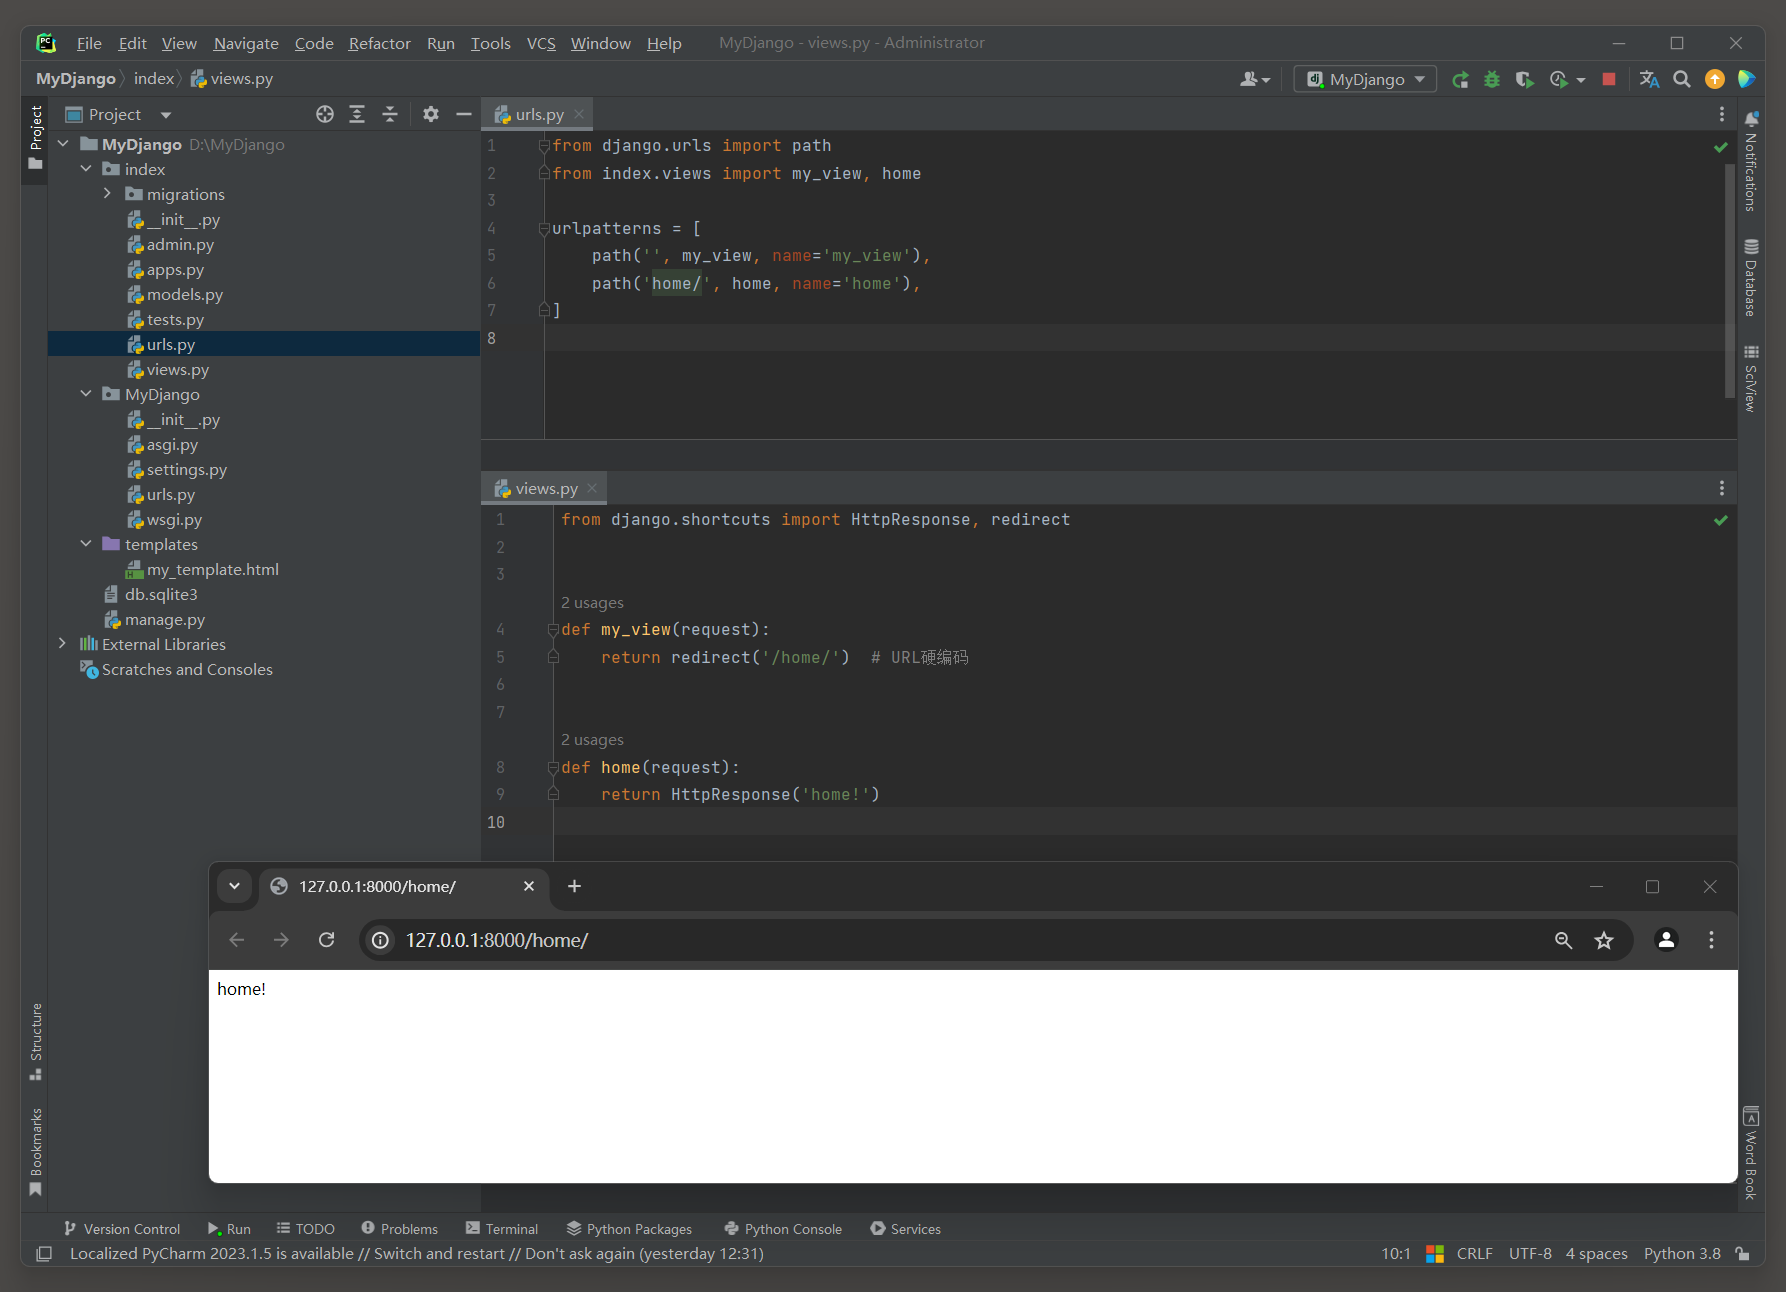Bookmark page with the star icon
This screenshot has height=1292, width=1786.
coord(1604,940)
